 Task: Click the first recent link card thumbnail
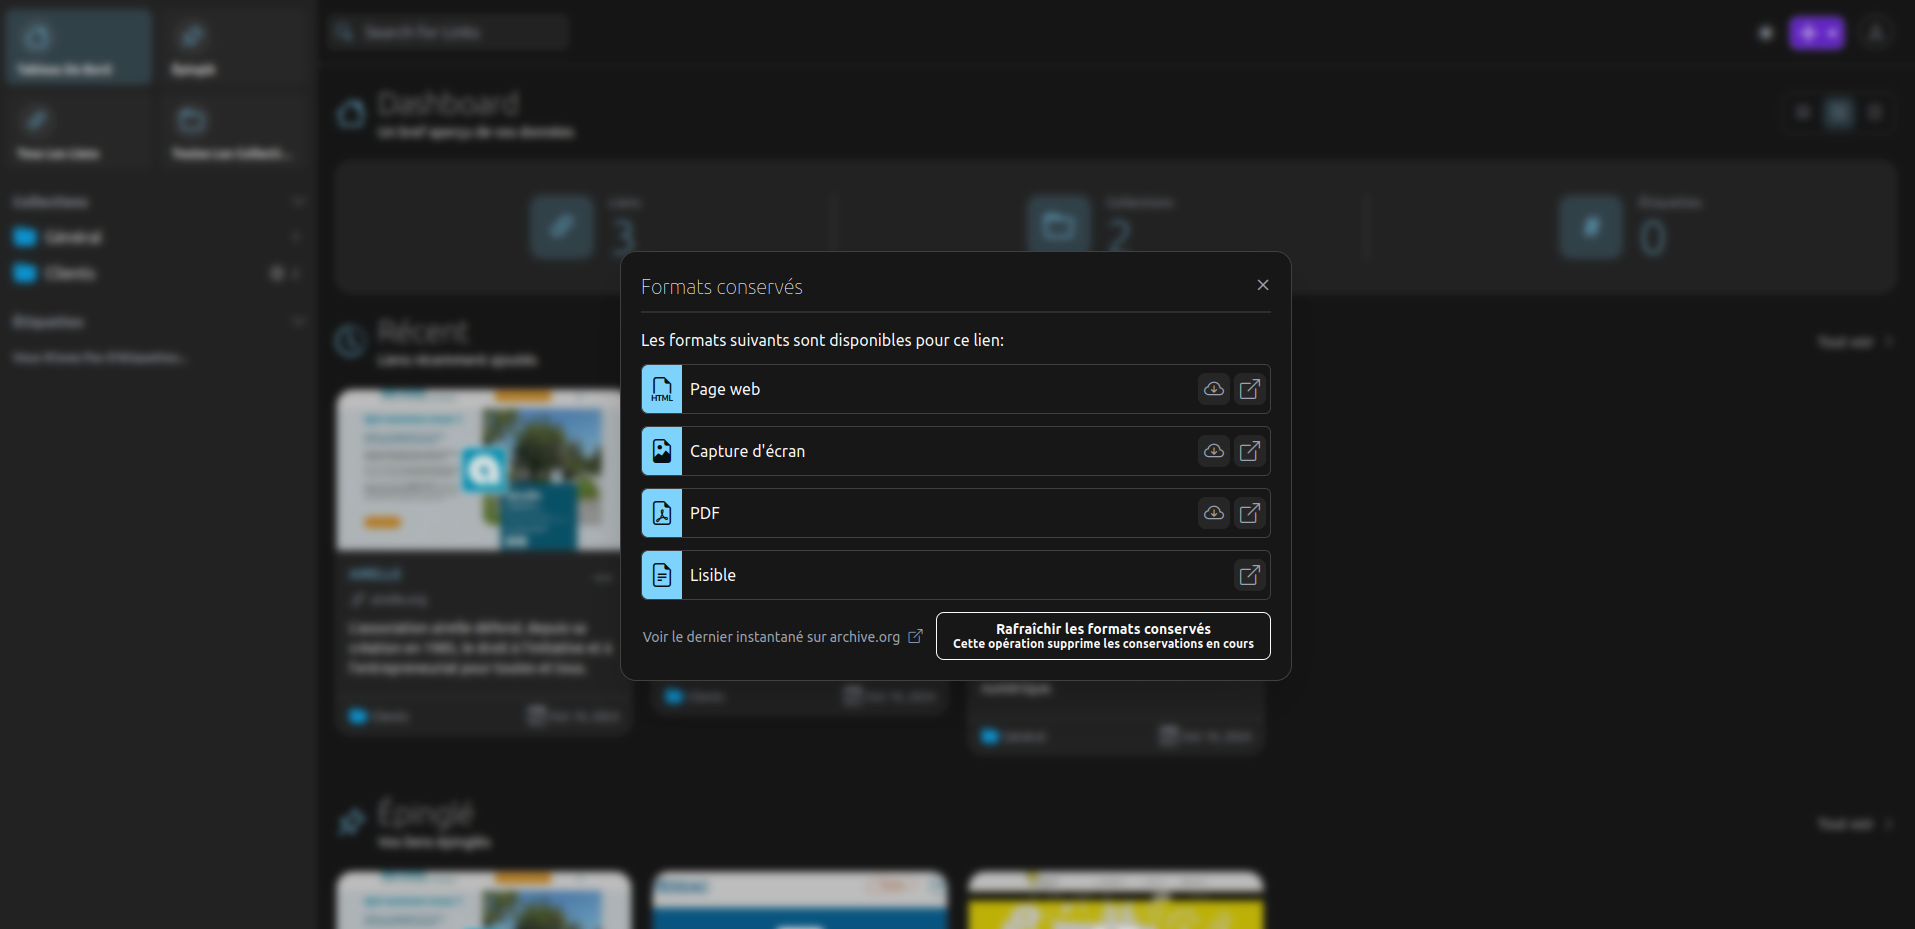[484, 470]
